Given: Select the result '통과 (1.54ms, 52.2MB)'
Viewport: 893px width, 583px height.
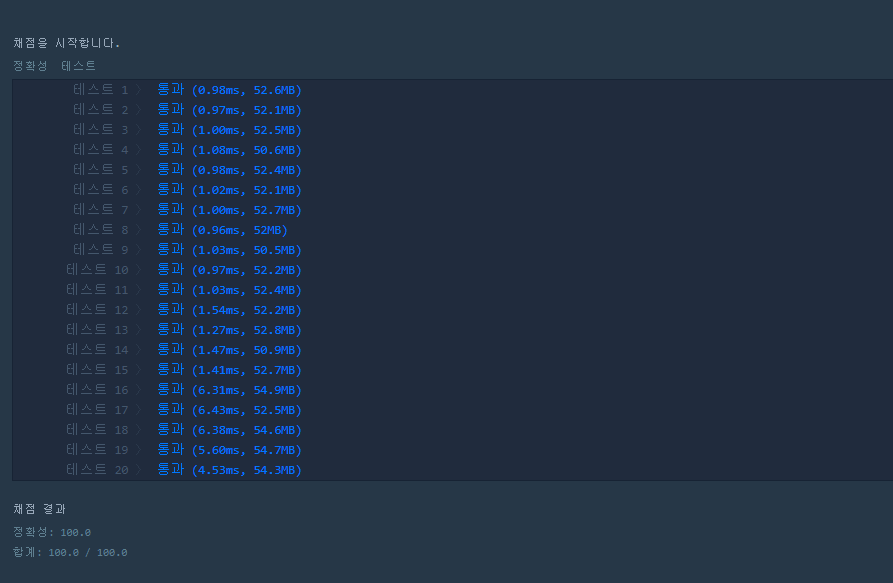Looking at the screenshot, I should coord(230,310).
